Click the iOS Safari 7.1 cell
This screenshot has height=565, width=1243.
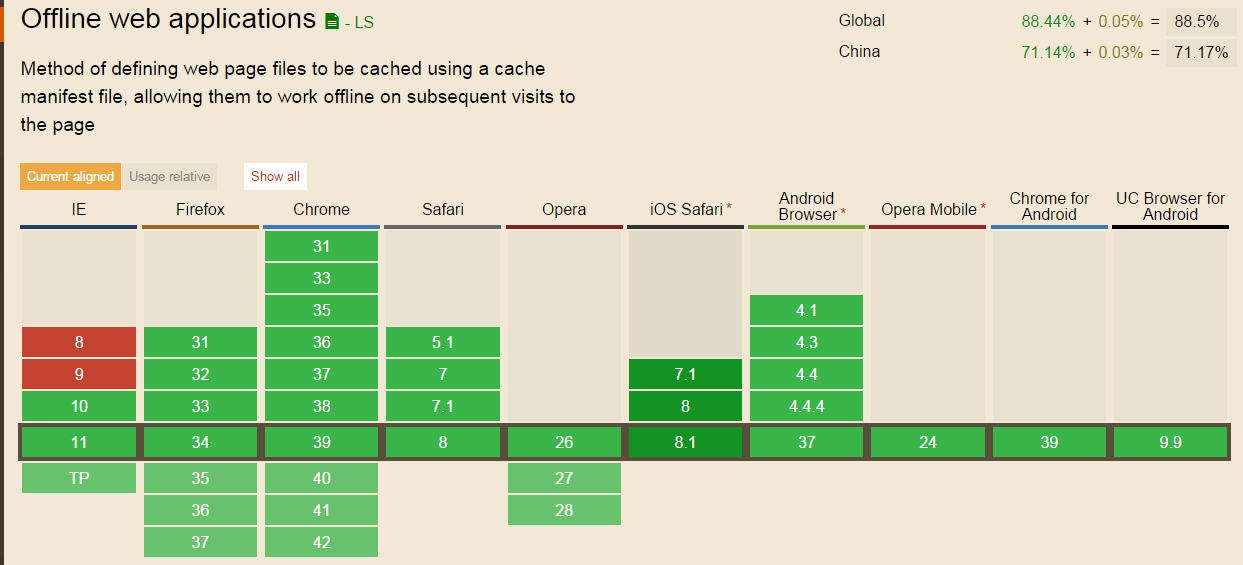tap(685, 374)
